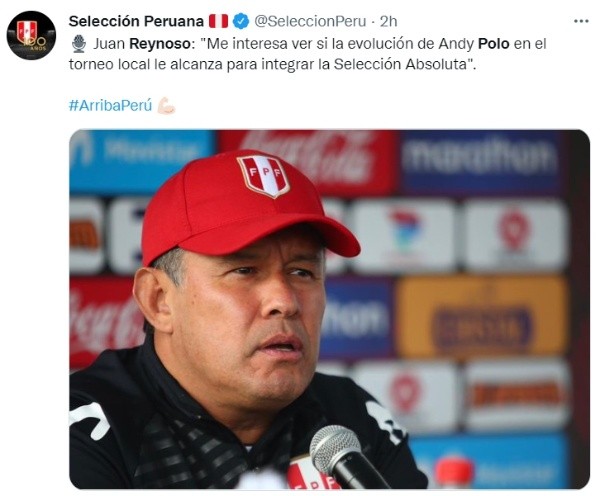600x496 pixels.
Task: Click the Selección Peruana display name
Action: (x=135, y=21)
